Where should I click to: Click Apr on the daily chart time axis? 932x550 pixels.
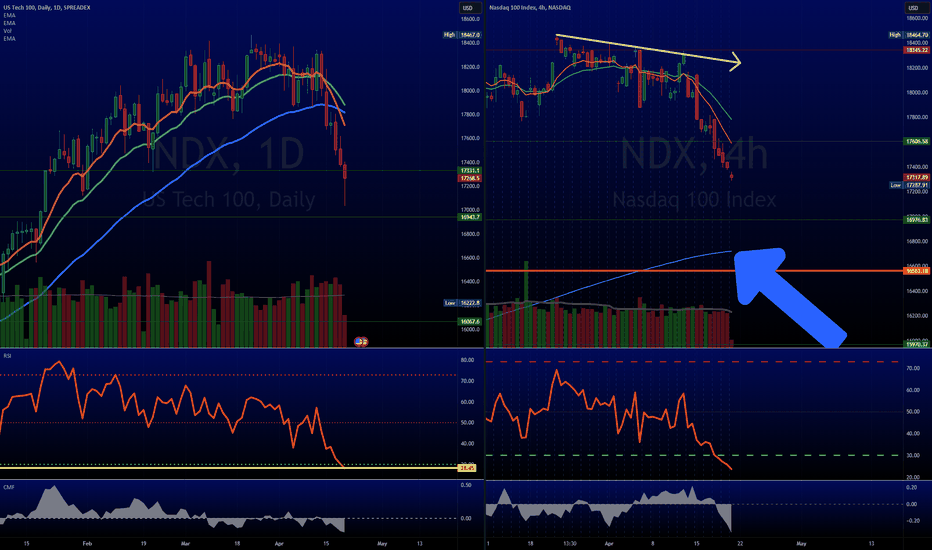[280, 543]
